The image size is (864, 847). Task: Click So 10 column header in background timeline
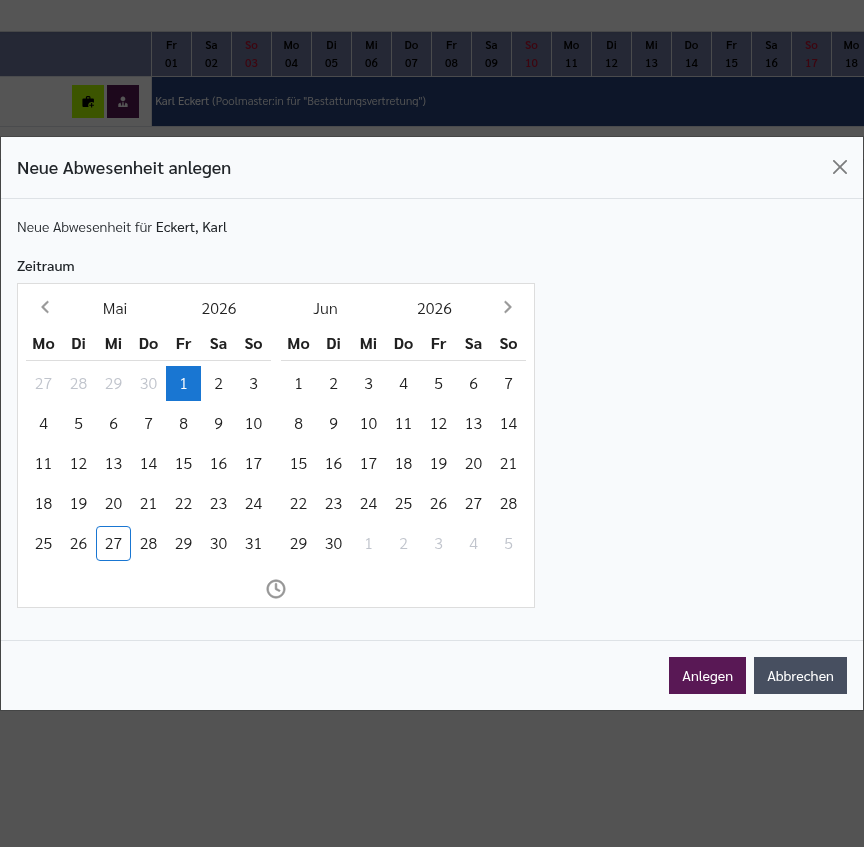click(531, 54)
